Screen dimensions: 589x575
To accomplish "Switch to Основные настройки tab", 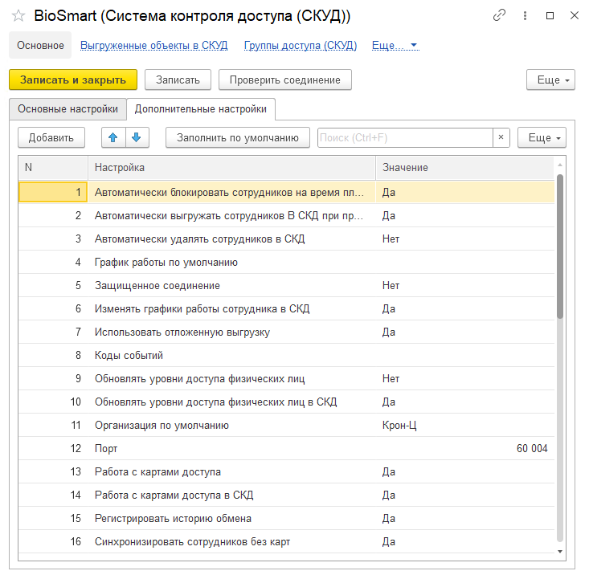I will [68, 109].
